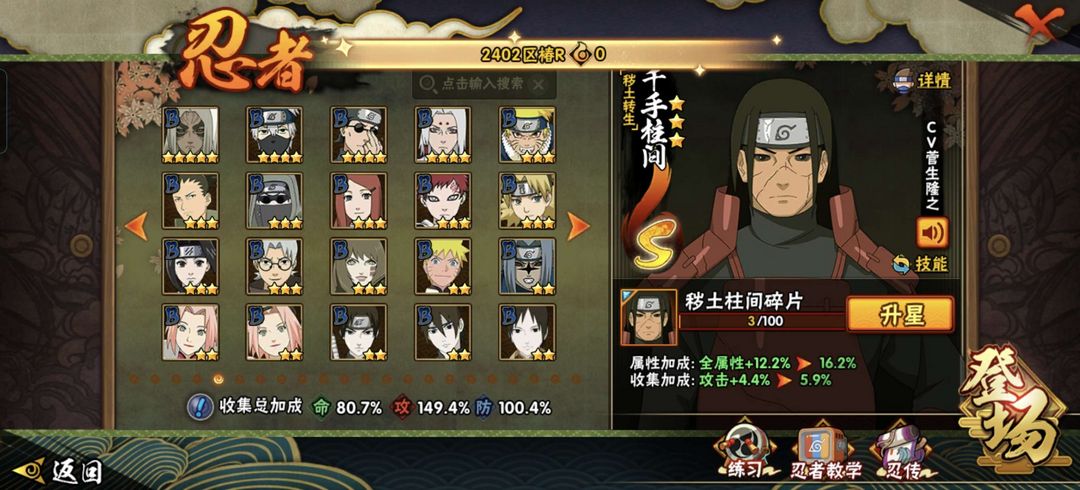Go to next ninja page arrow
Screen dimensions: 1080x490
[578, 226]
